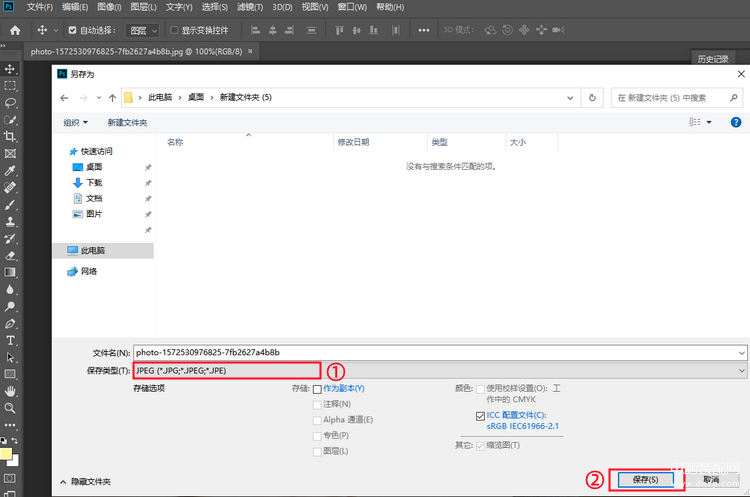Enable the 作为副本 checkbox
Viewport: 750px width, 497px height.
[317, 389]
